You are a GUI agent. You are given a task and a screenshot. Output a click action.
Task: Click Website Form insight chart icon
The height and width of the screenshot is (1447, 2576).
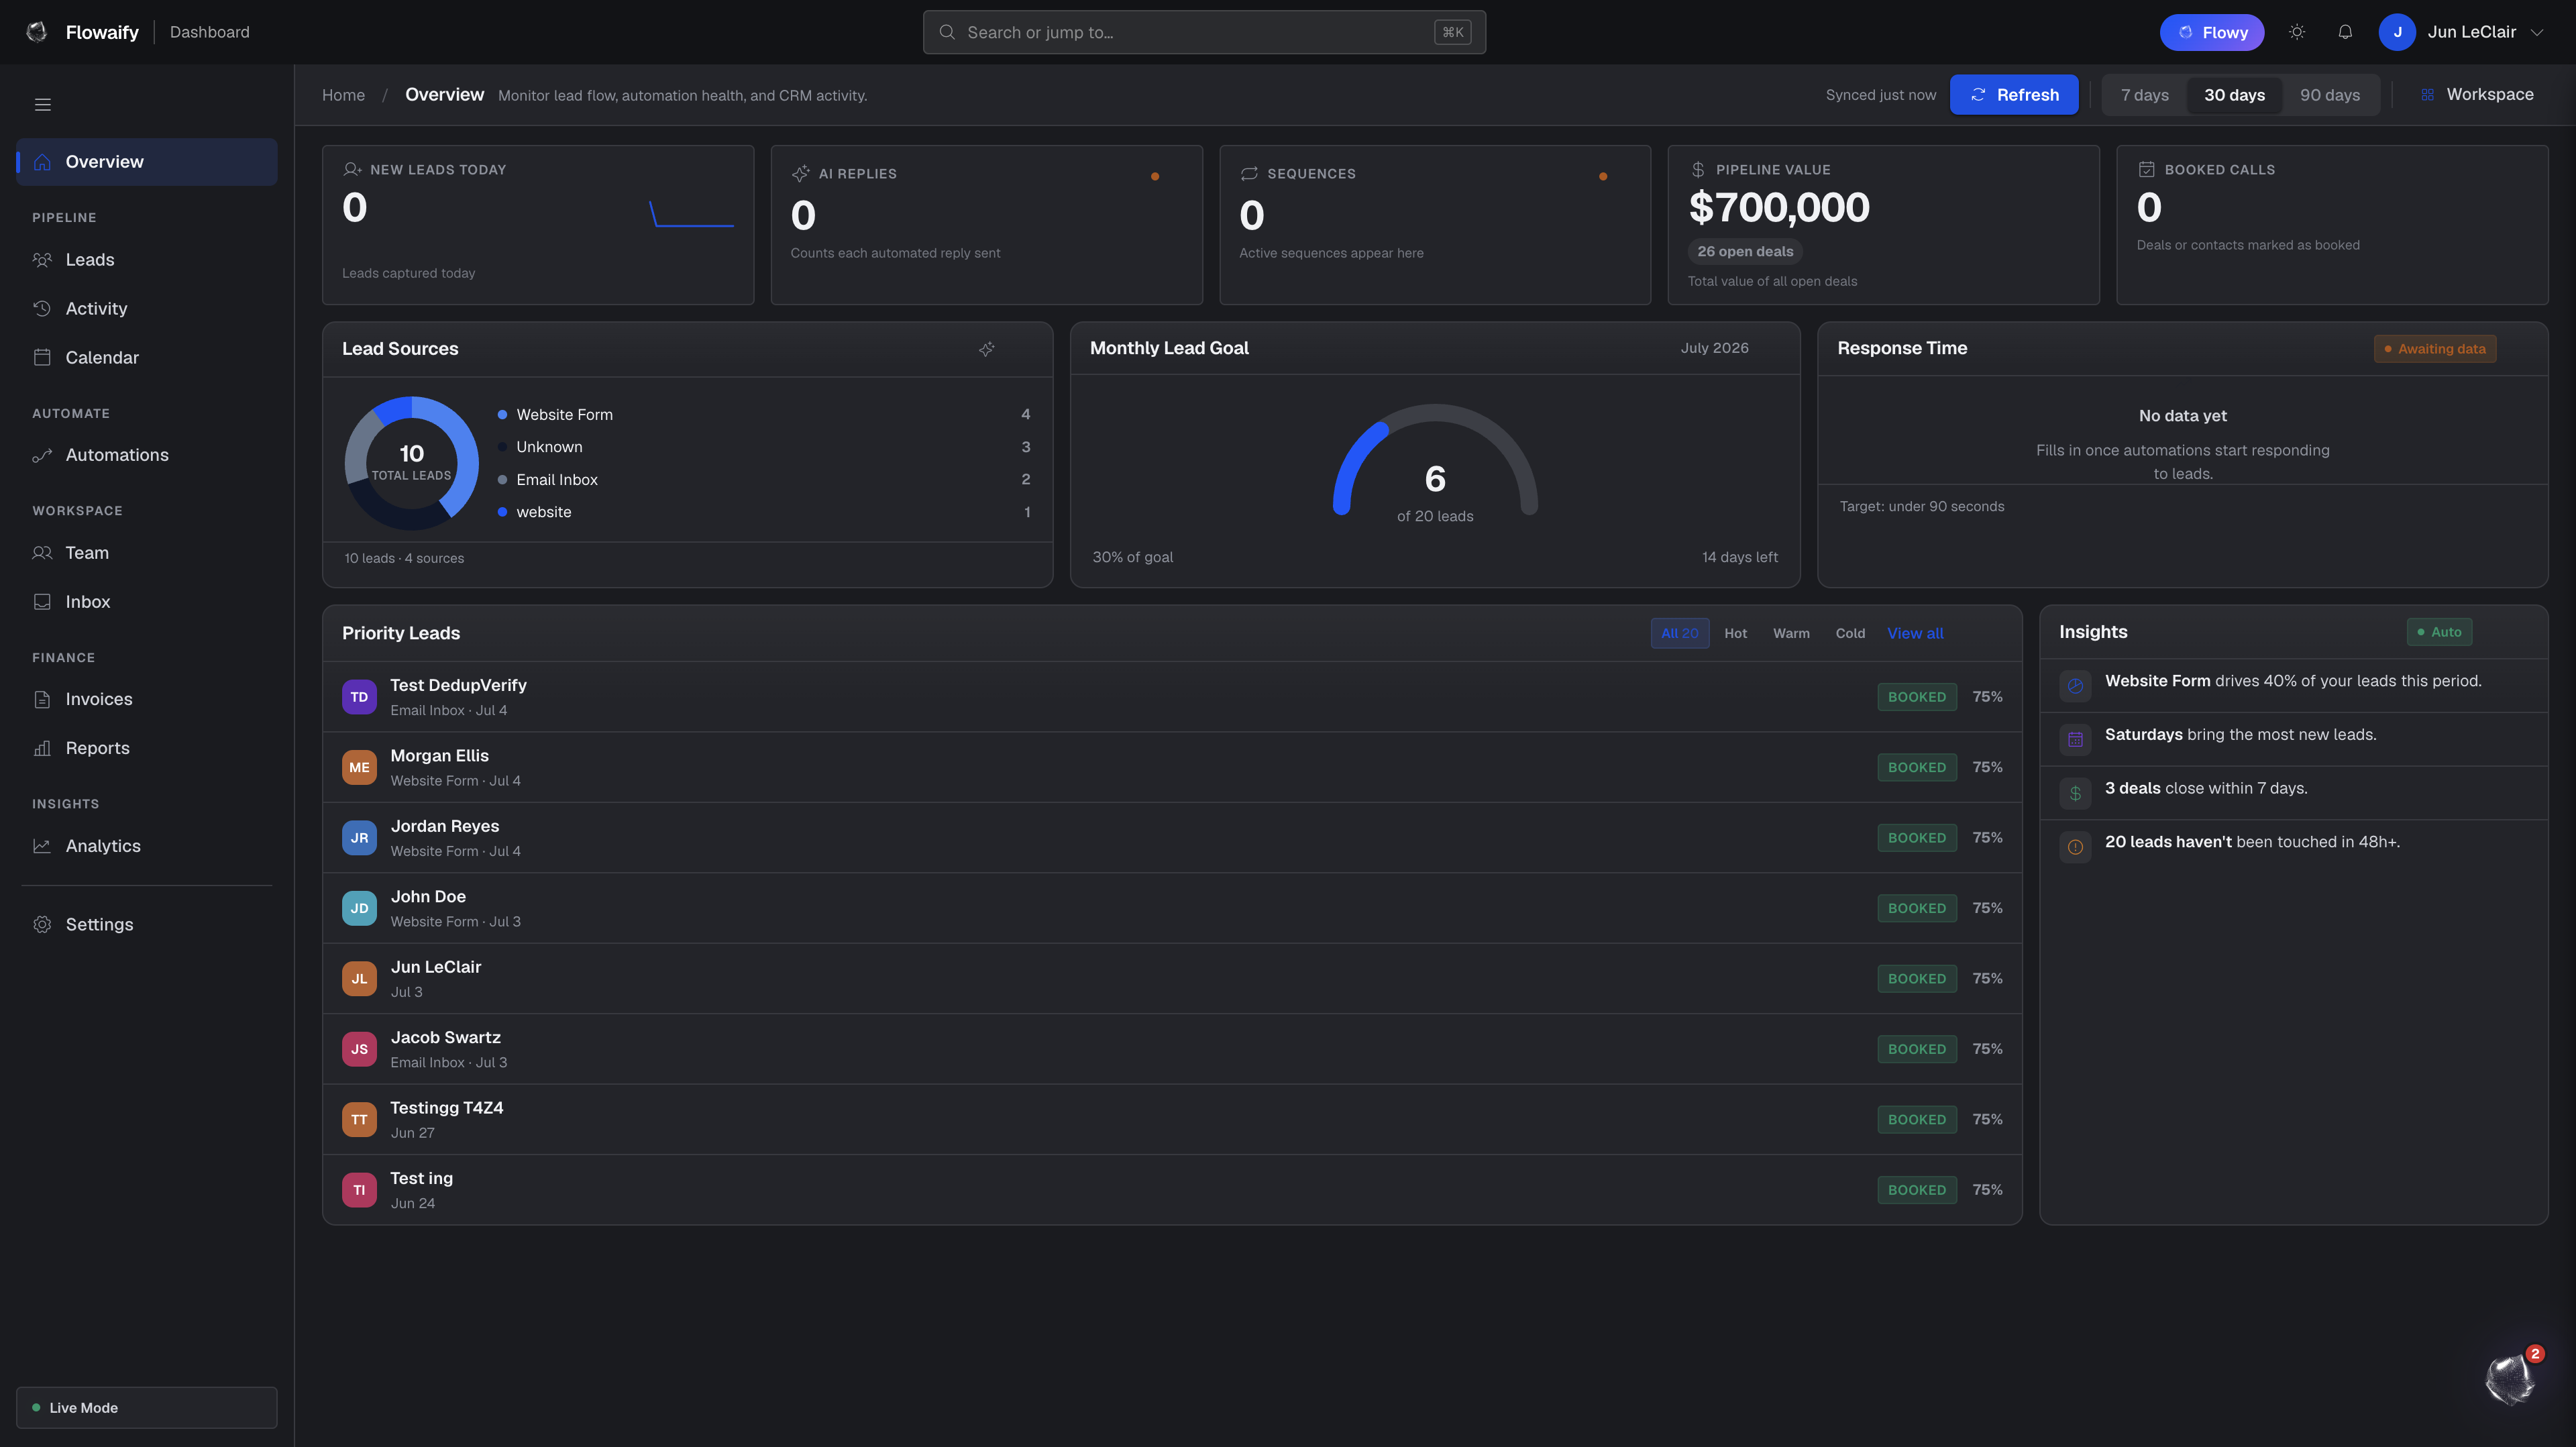(2076, 686)
